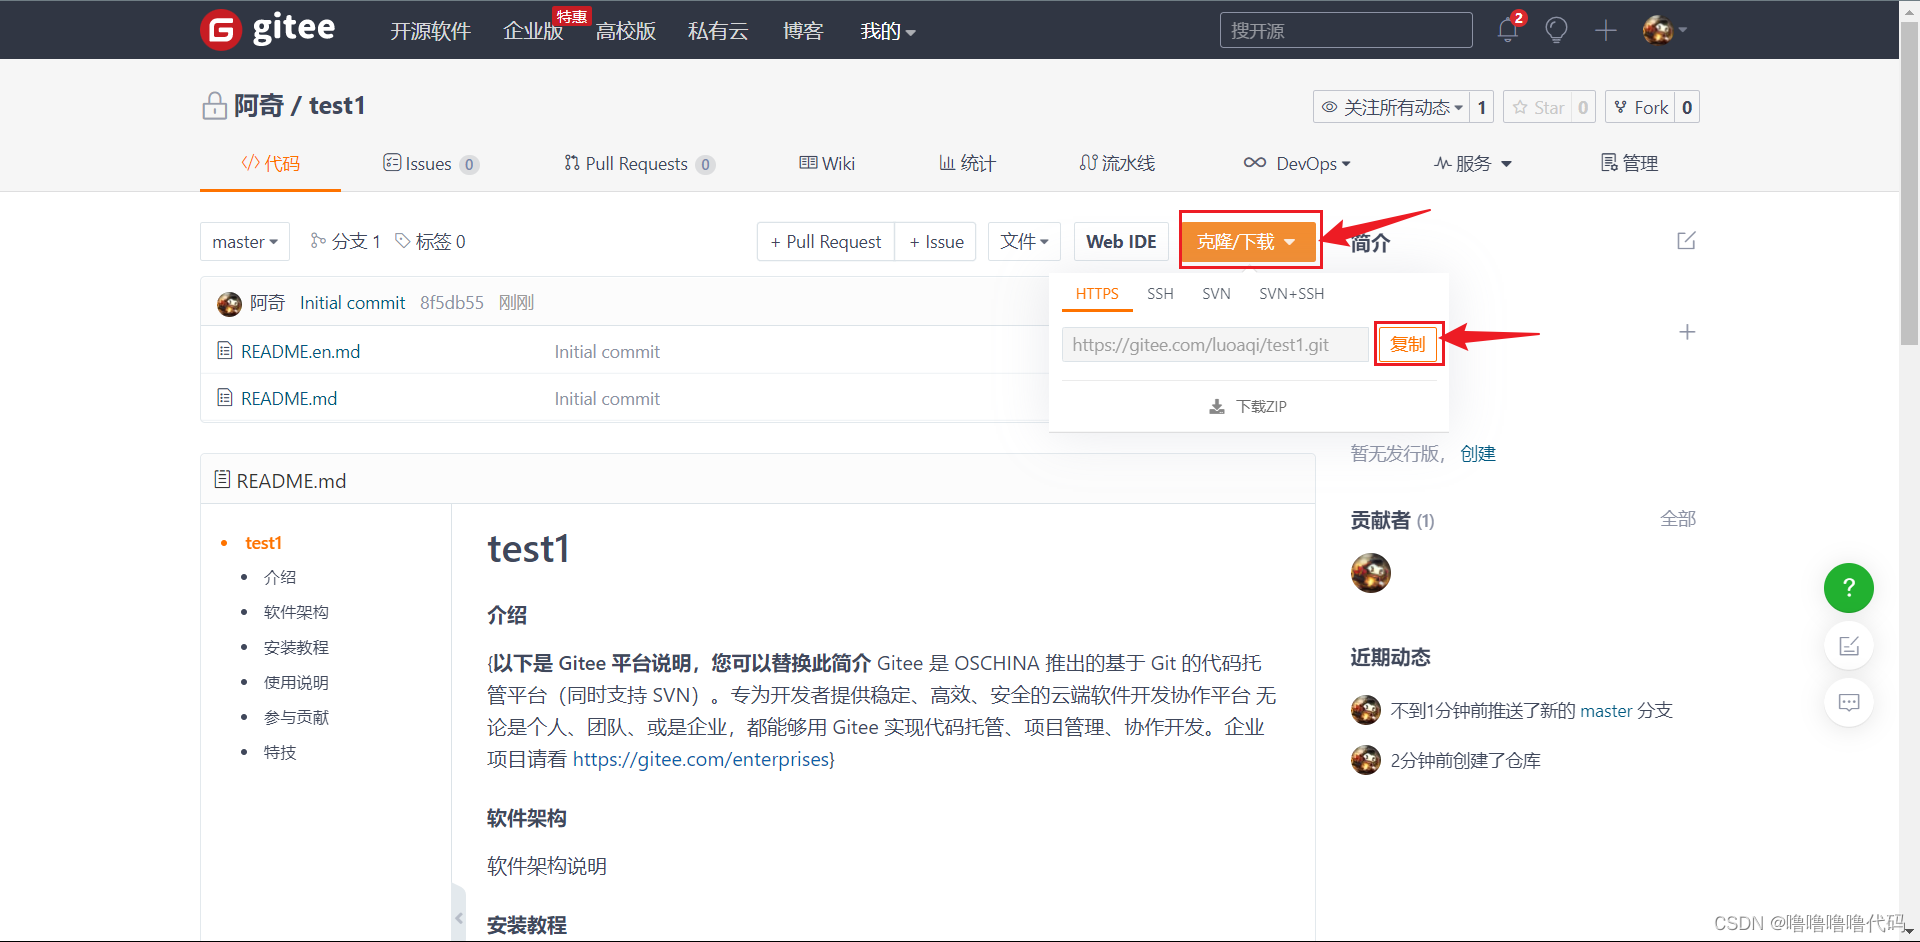
Task: Click the Gitee logo icon
Action: [x=221, y=30]
